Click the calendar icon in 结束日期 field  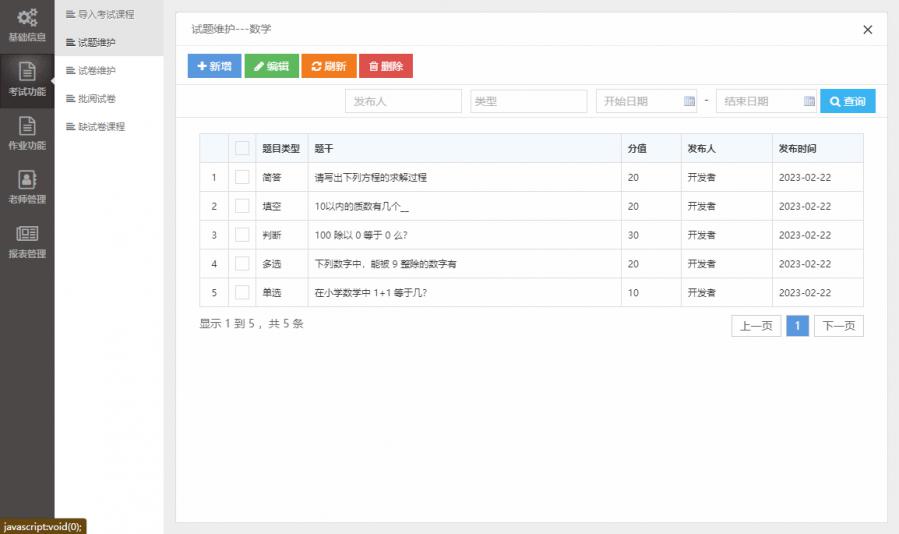(809, 101)
